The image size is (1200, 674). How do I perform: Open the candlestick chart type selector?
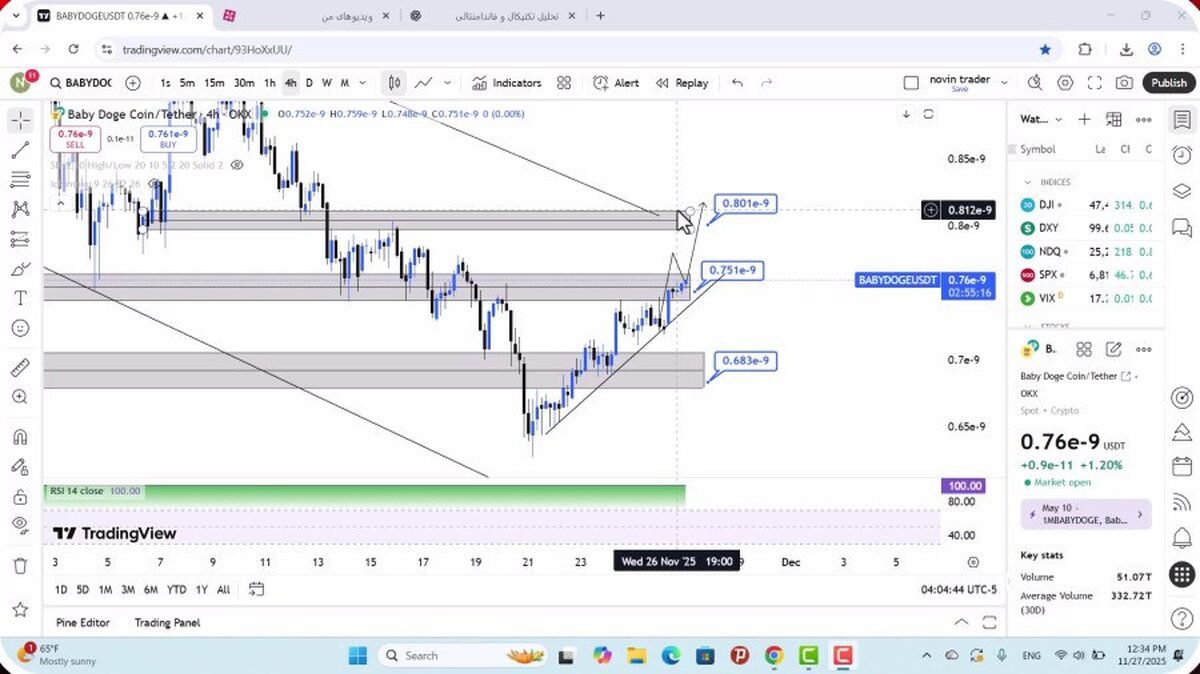click(x=395, y=83)
